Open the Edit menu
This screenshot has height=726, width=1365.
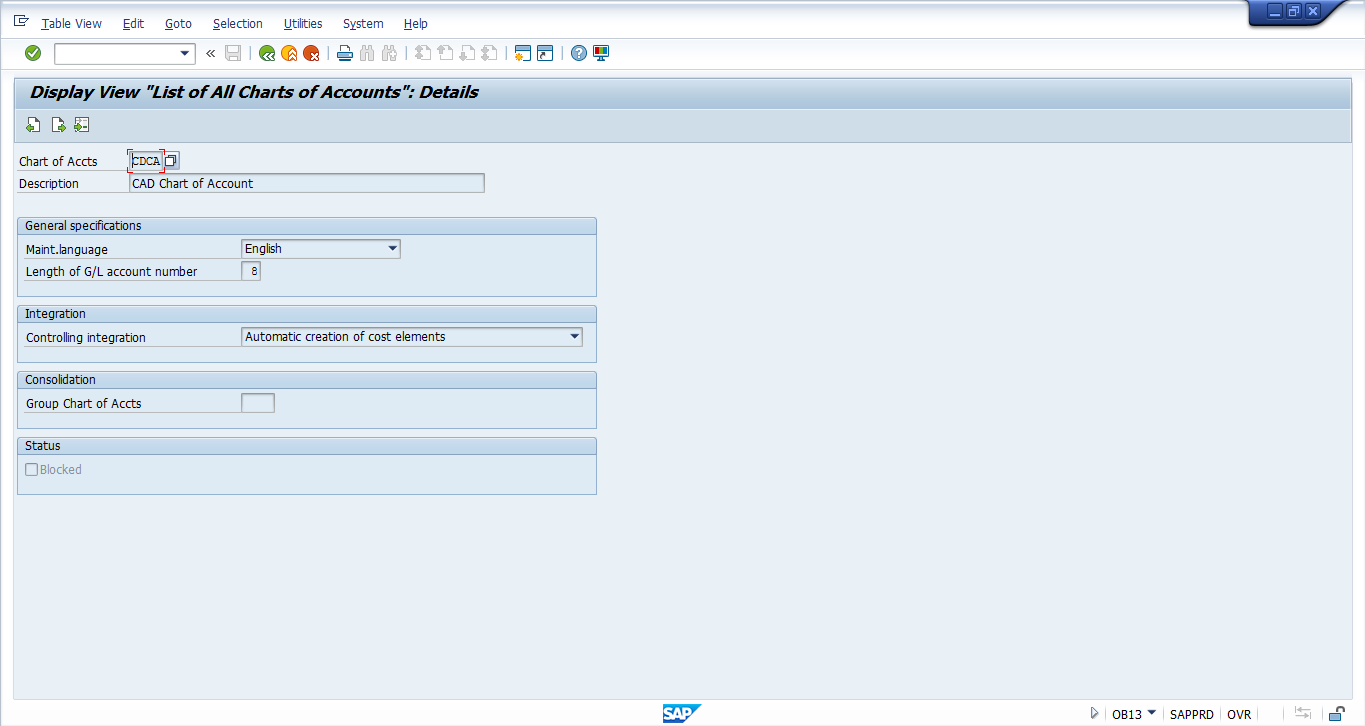133,23
